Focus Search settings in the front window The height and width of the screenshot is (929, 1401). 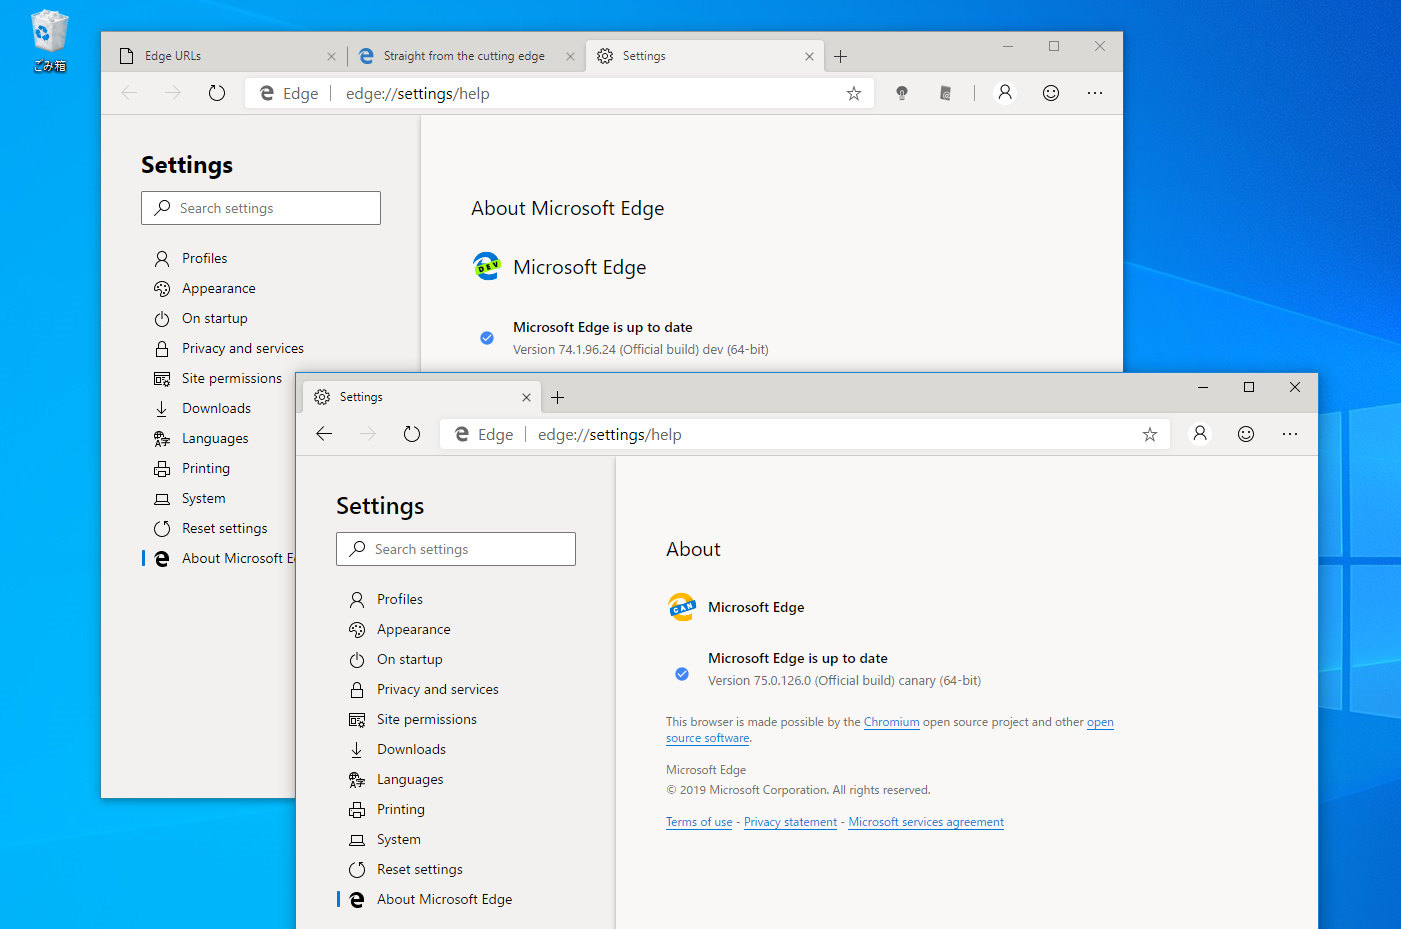tap(456, 549)
